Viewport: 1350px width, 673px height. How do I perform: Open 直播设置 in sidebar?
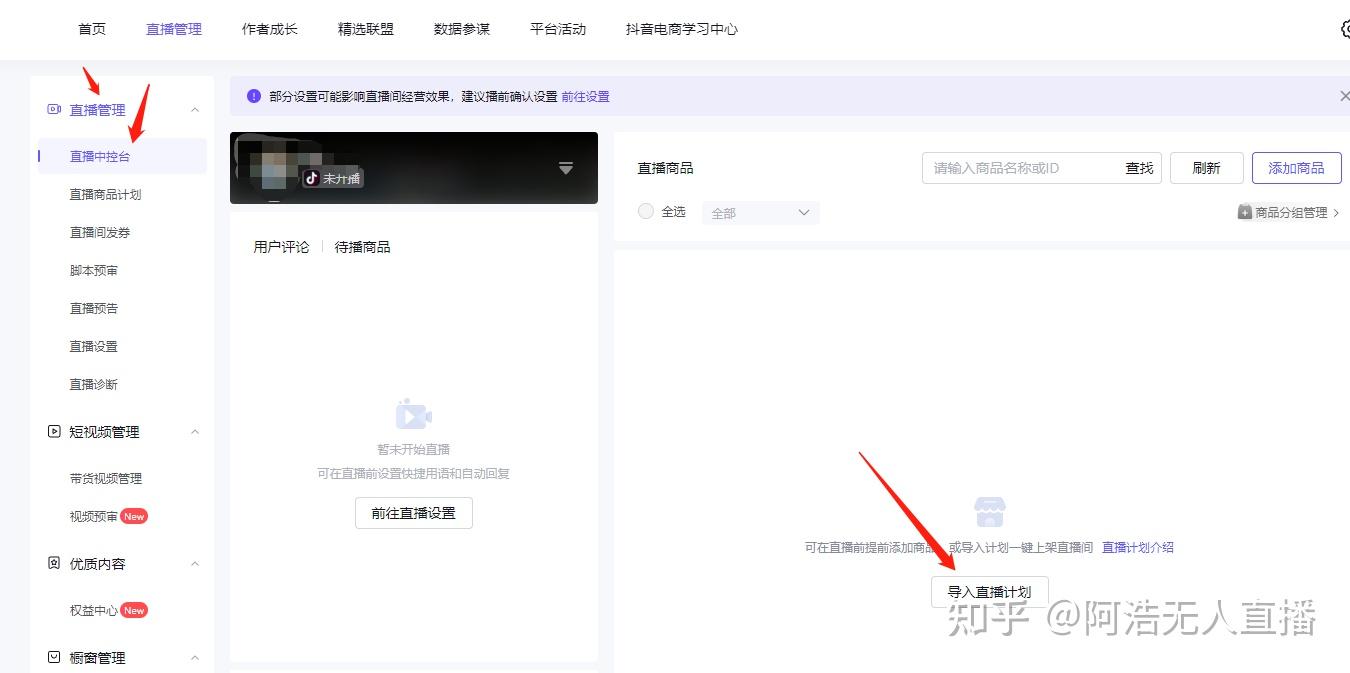click(x=93, y=346)
